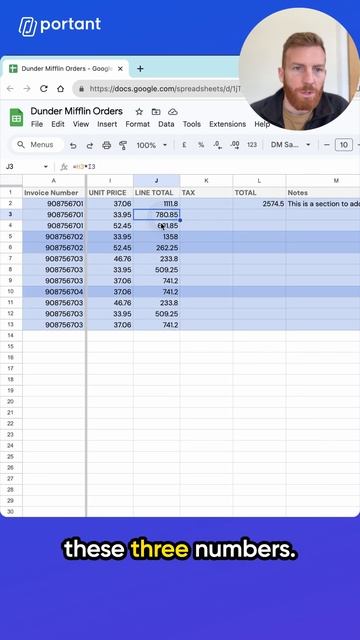
Task: Open the Format menu
Action: (138, 124)
